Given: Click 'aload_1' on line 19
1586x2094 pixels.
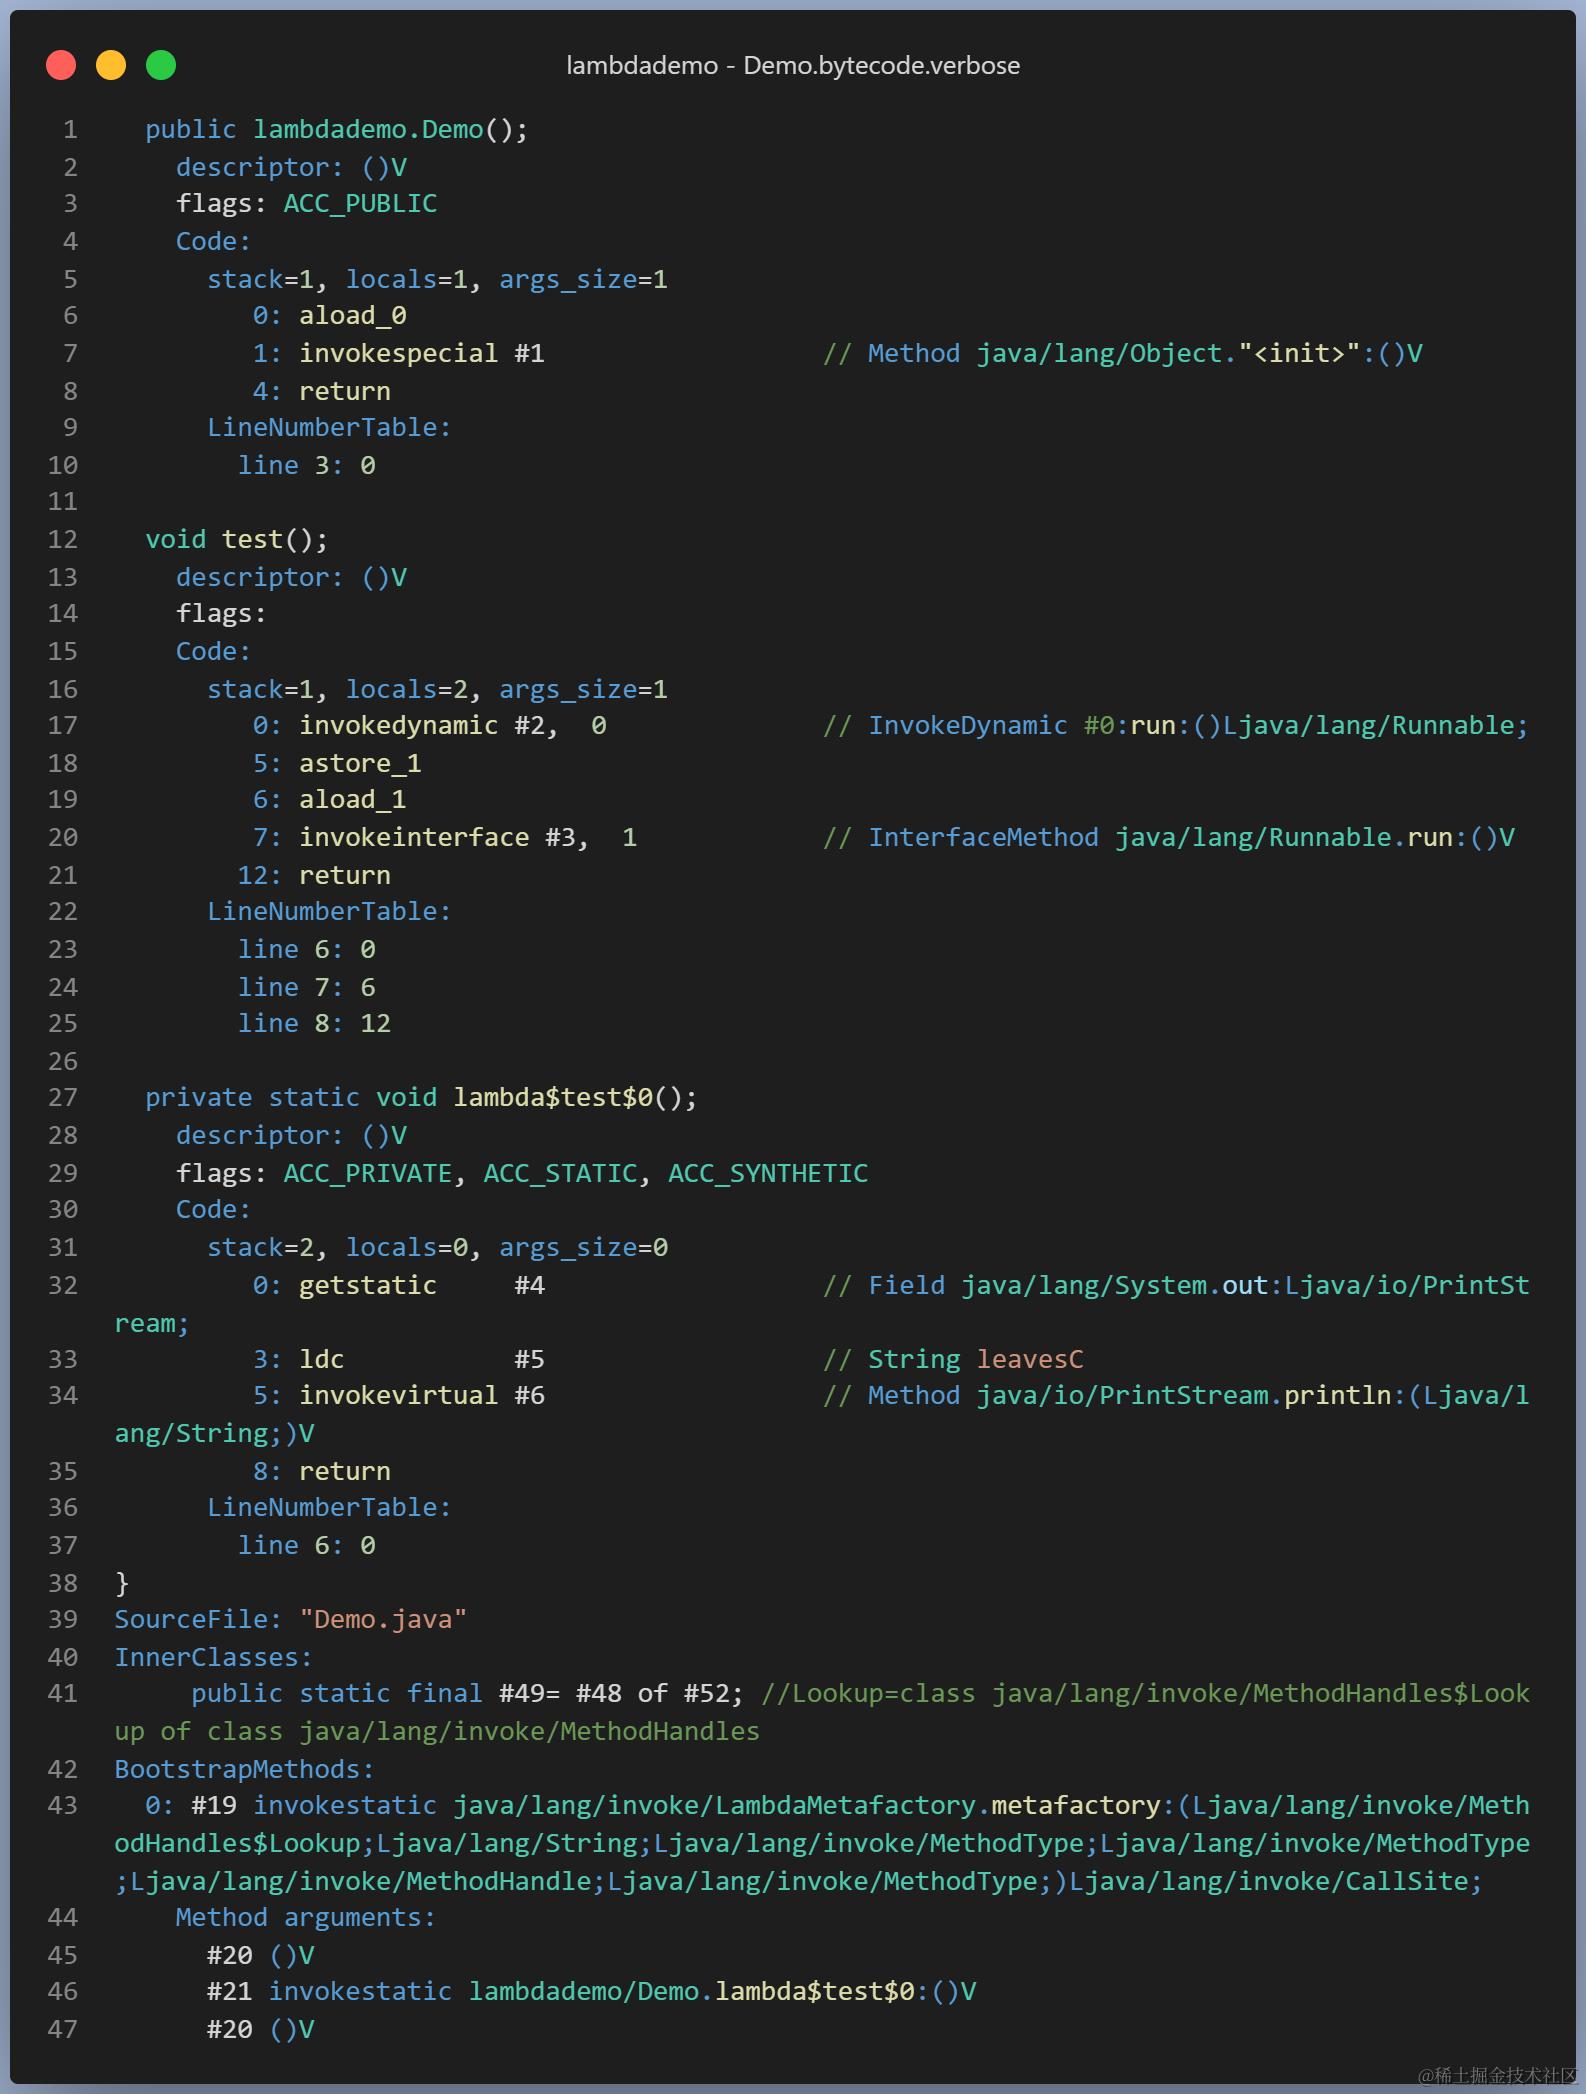Looking at the screenshot, I should [353, 800].
